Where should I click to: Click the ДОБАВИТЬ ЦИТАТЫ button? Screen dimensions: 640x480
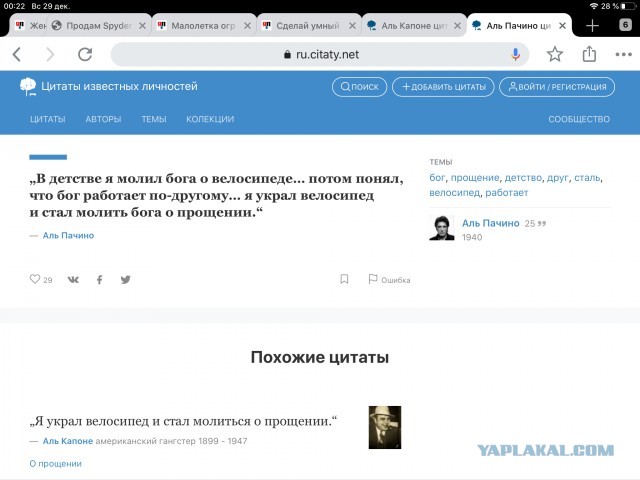(x=443, y=87)
